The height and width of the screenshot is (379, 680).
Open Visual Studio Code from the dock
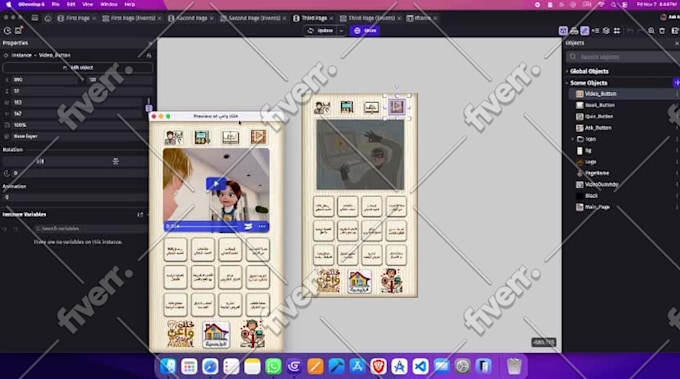click(420, 366)
